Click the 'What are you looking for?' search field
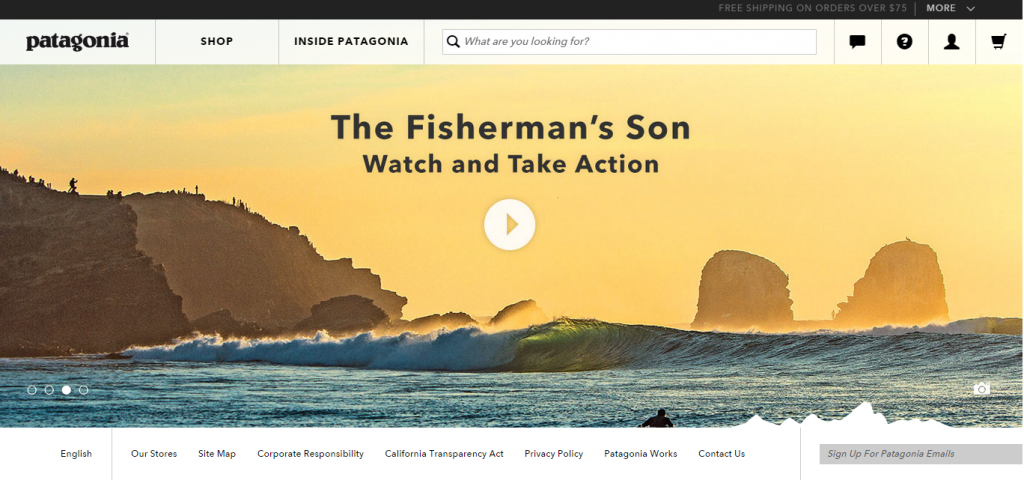1024x480 pixels. (x=629, y=42)
